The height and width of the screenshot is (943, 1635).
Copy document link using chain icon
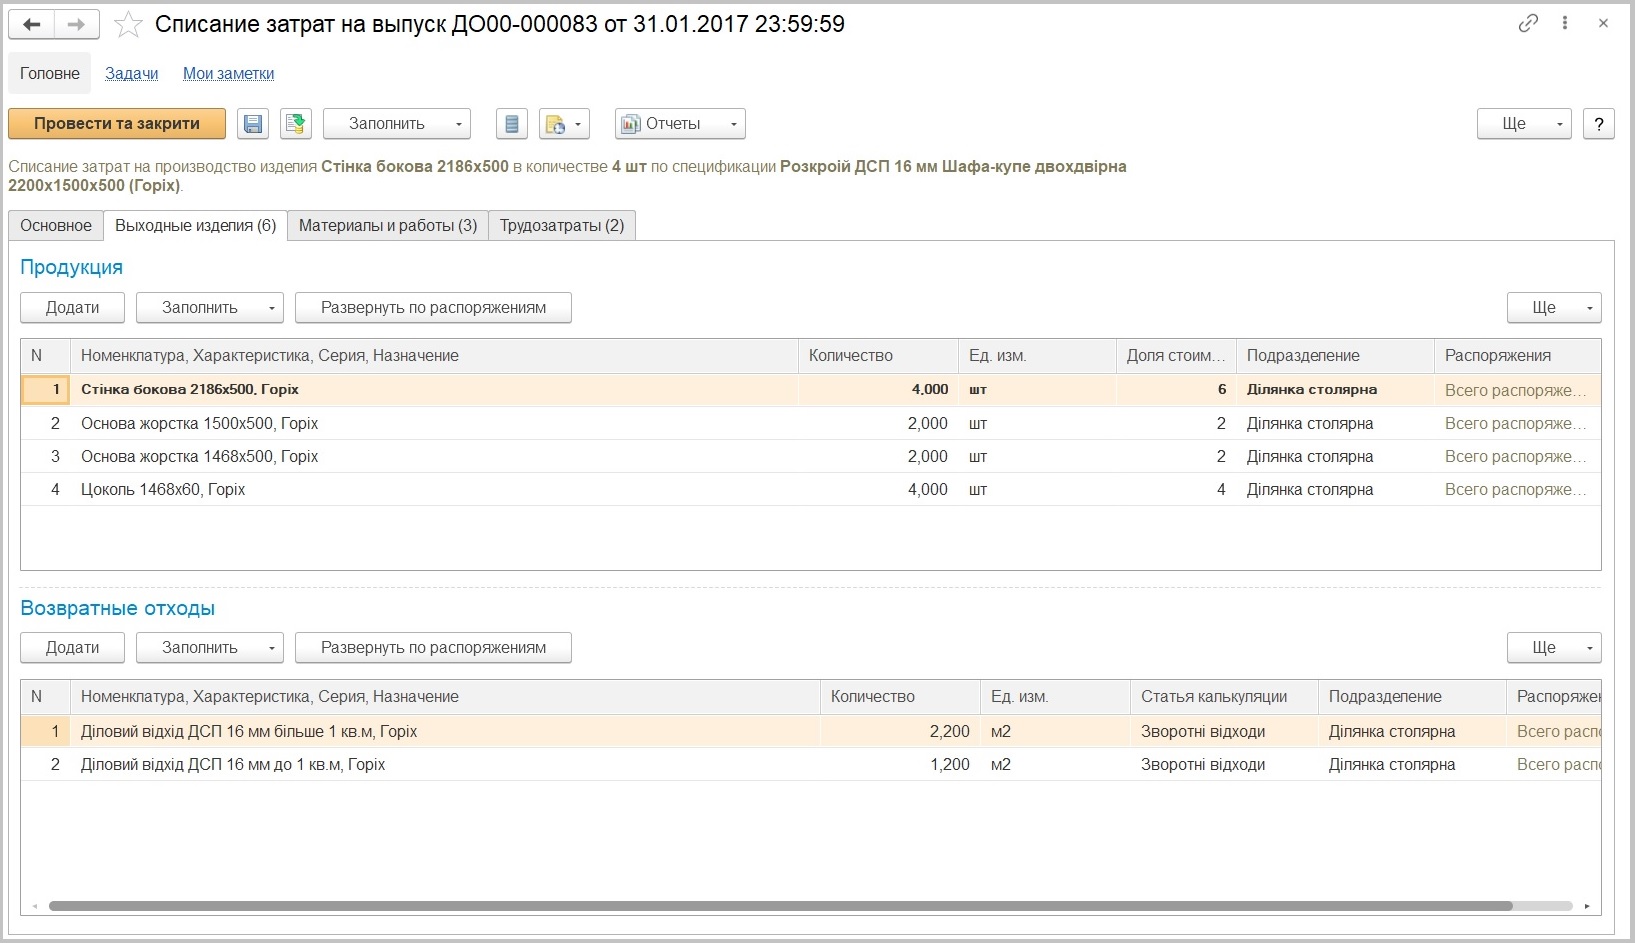[1528, 23]
